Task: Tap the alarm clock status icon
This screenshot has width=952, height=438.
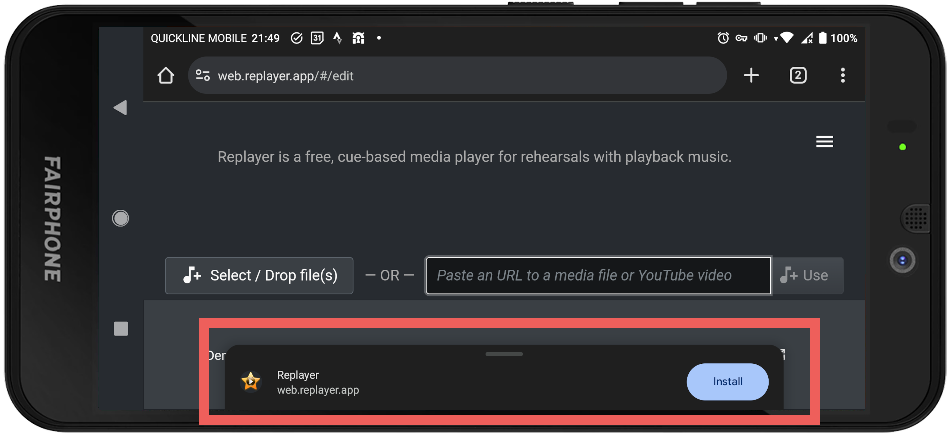Action: point(723,38)
